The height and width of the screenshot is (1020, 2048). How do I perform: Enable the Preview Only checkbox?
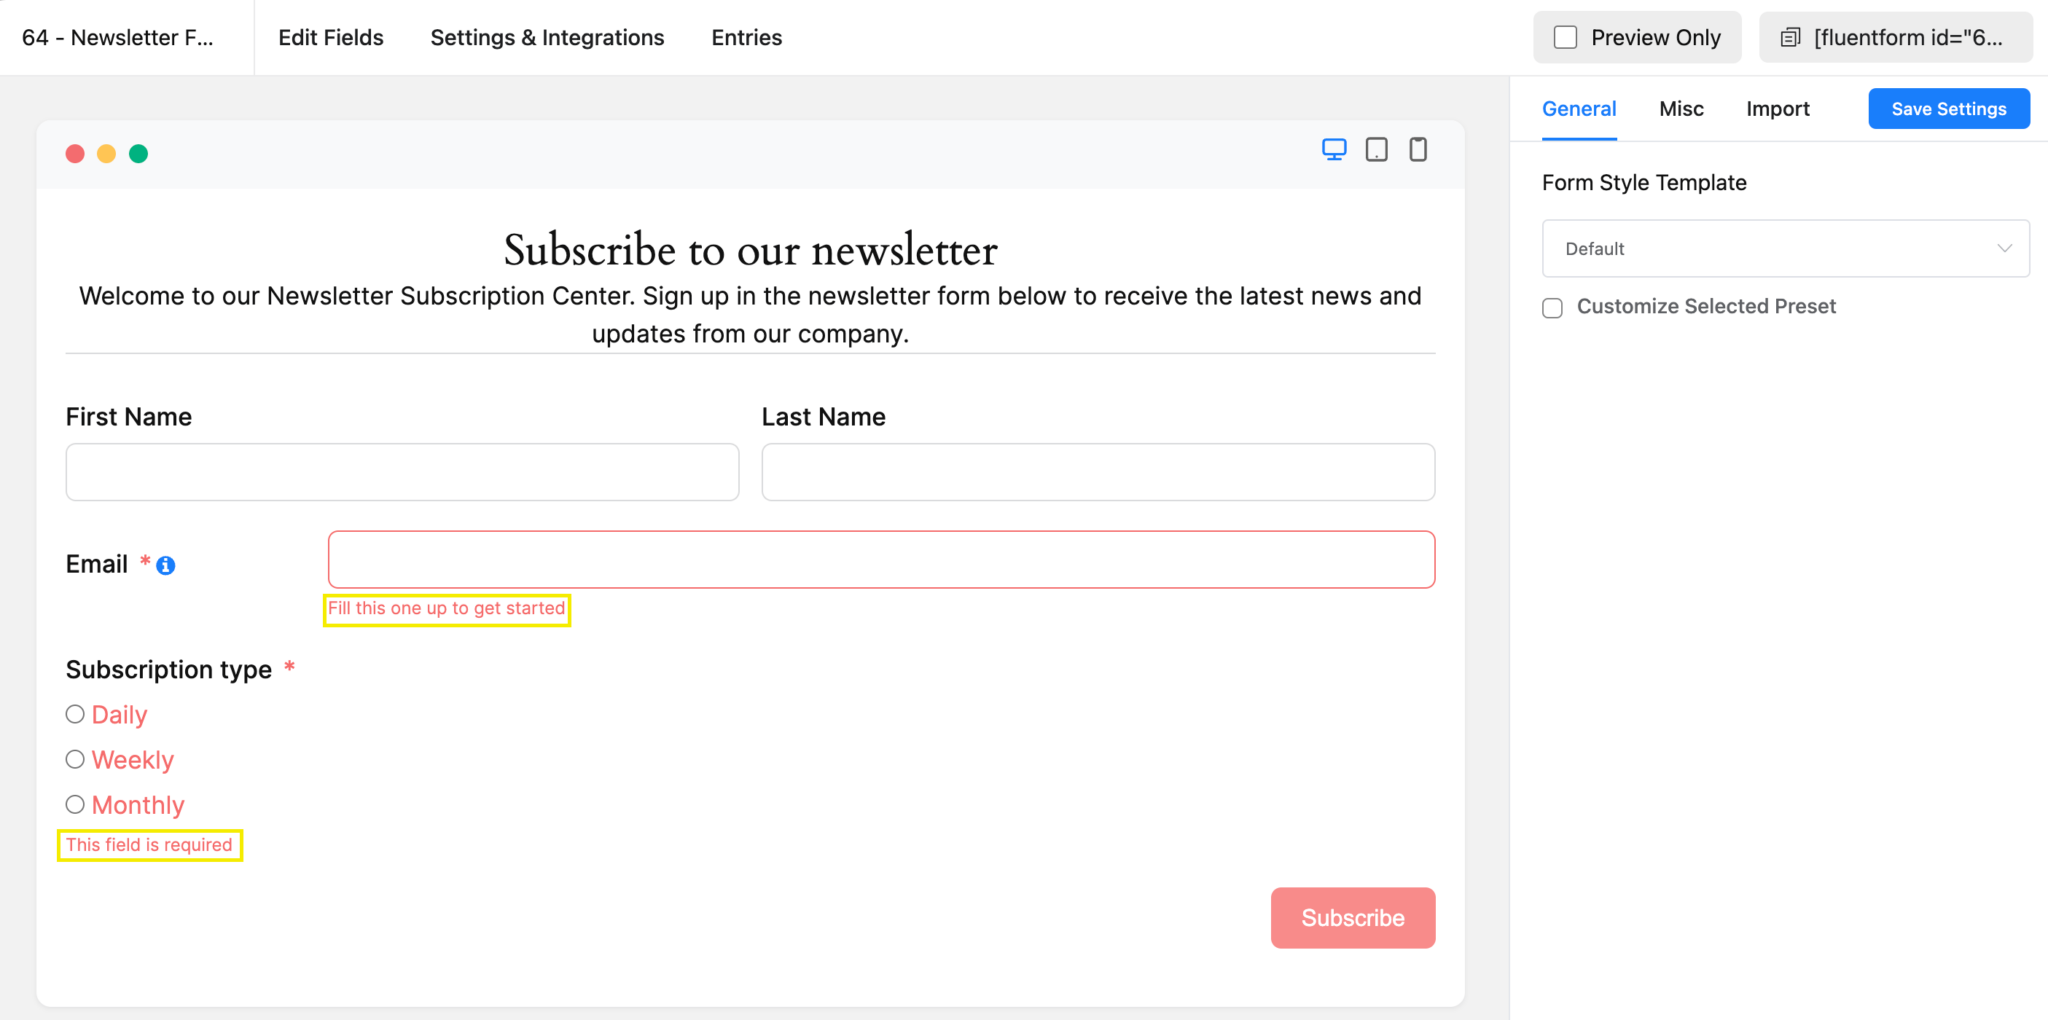pos(1565,36)
